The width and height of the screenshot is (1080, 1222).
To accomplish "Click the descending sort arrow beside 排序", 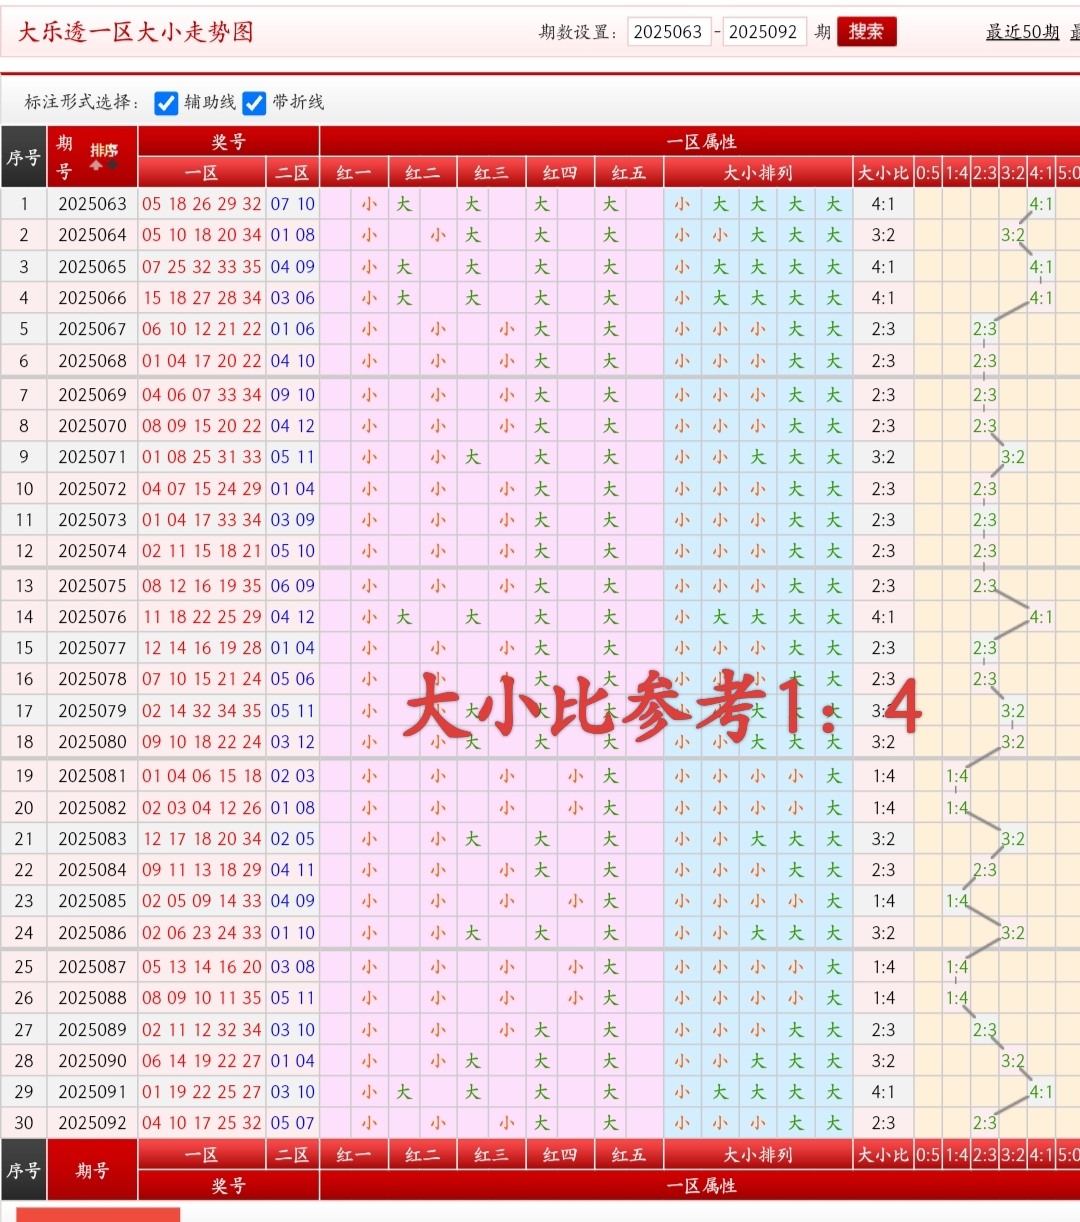I will pyautogui.click(x=112, y=164).
